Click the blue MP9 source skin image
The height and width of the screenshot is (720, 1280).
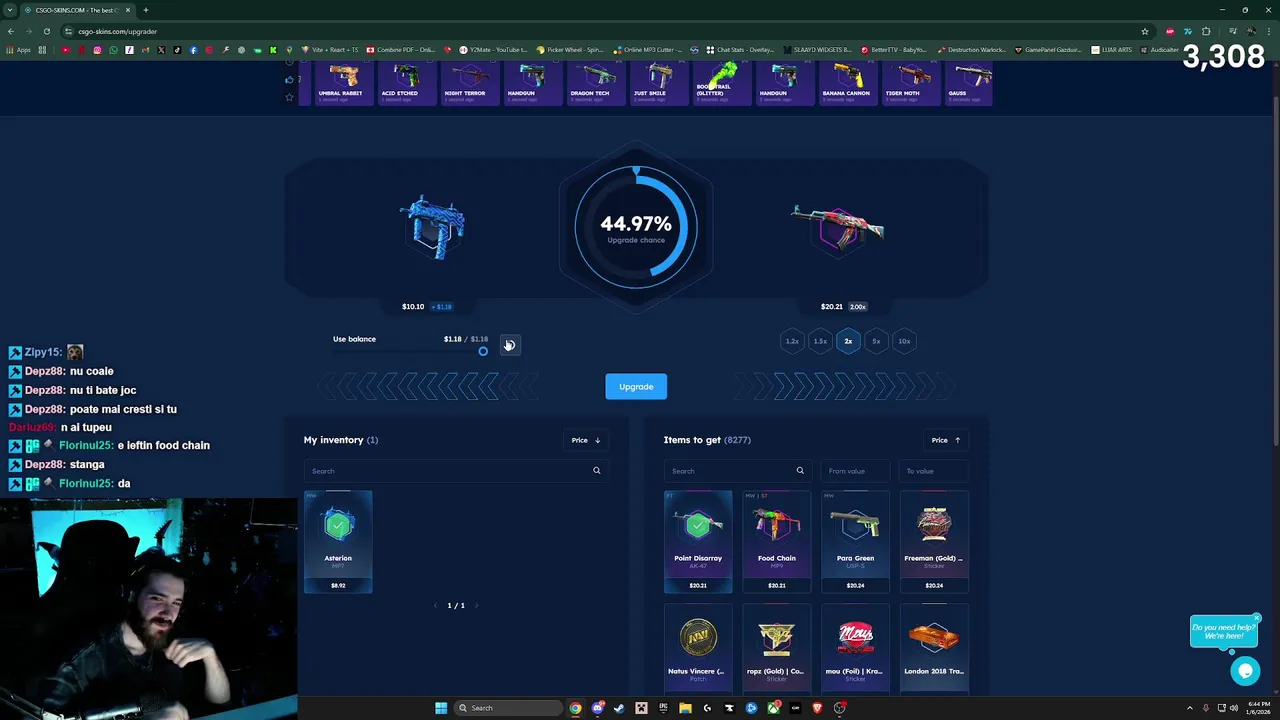432,227
